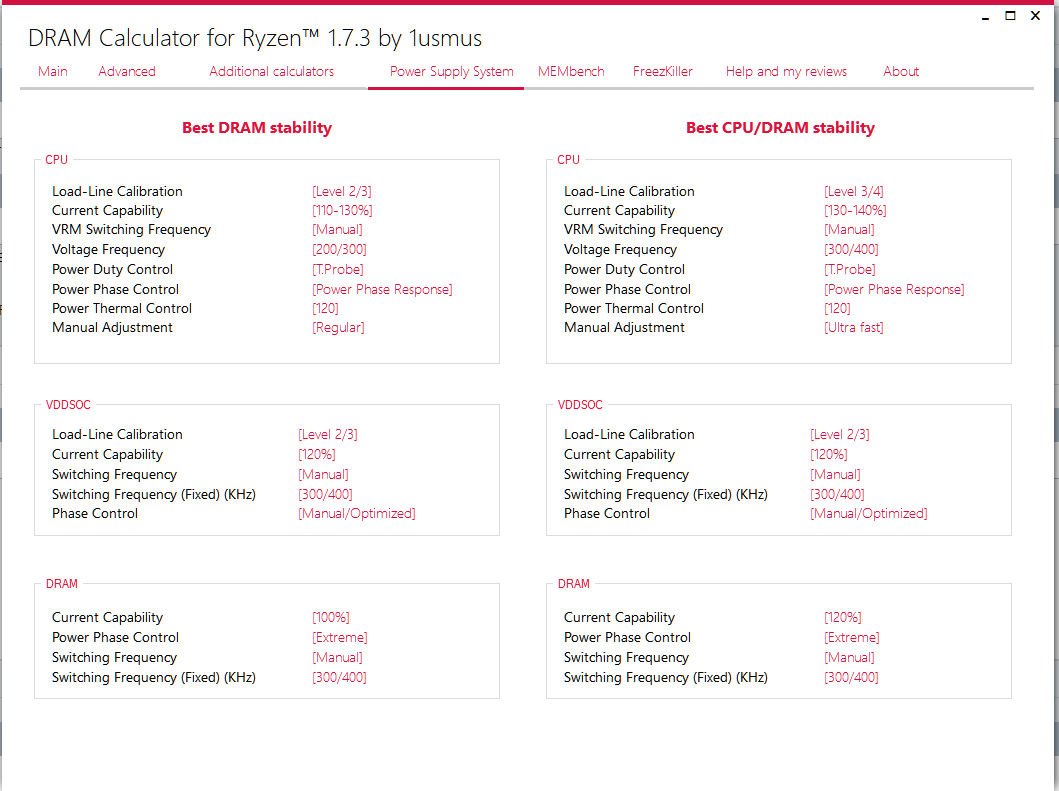Click Manual Adjustment value [Ultra fast]
This screenshot has width=1059, height=791.
pos(854,328)
